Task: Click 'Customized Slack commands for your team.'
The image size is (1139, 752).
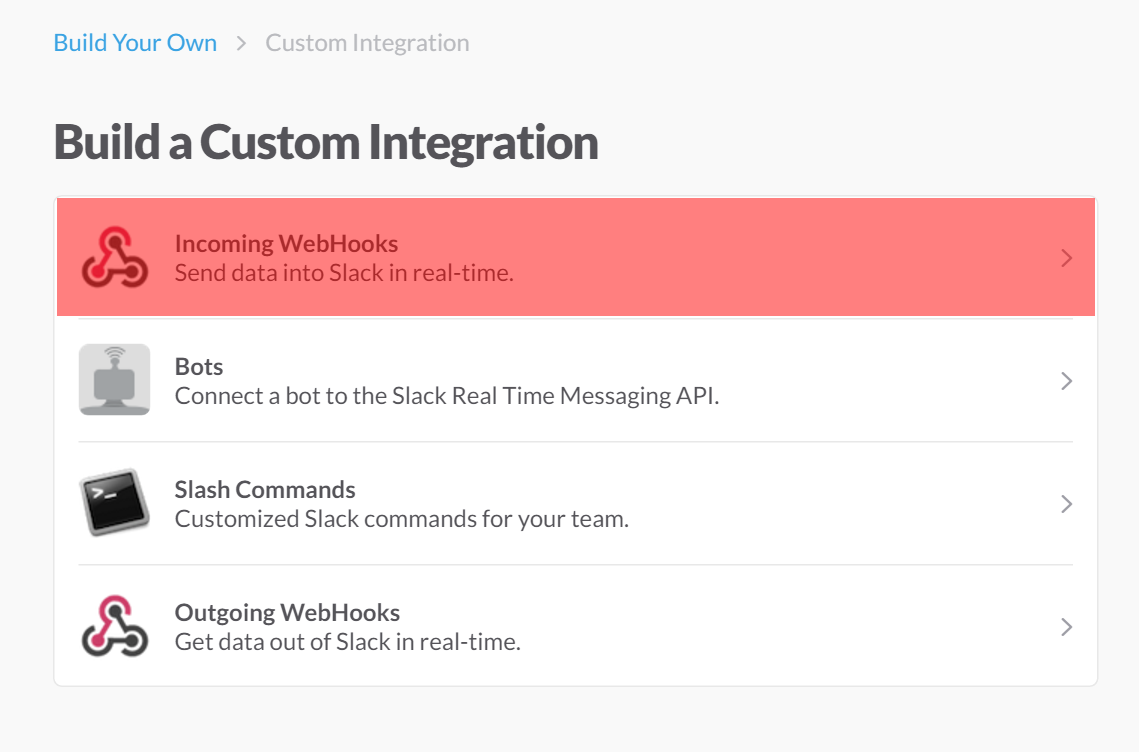Action: click(x=402, y=519)
